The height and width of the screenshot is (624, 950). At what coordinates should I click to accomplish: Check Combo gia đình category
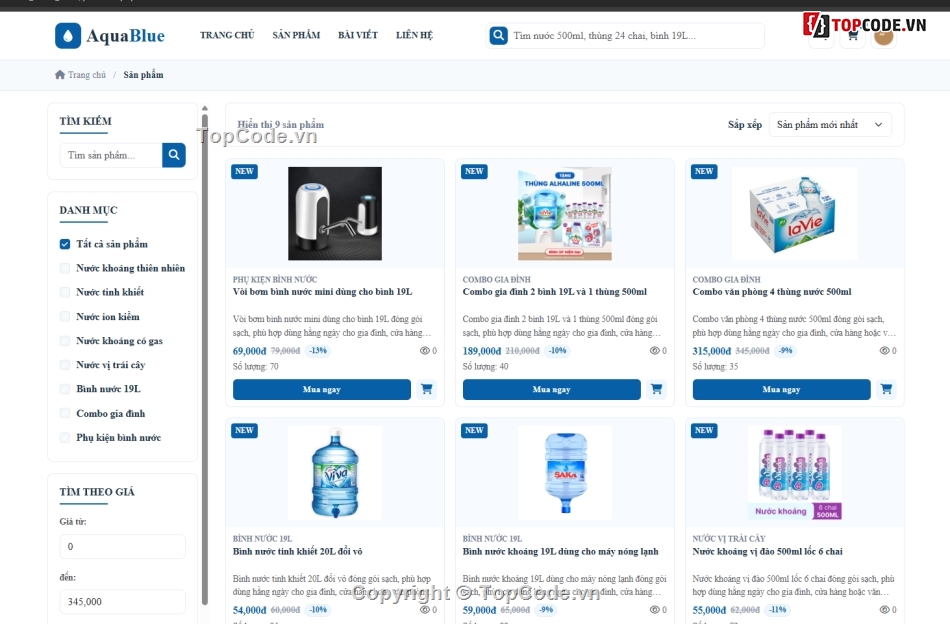(x=65, y=413)
